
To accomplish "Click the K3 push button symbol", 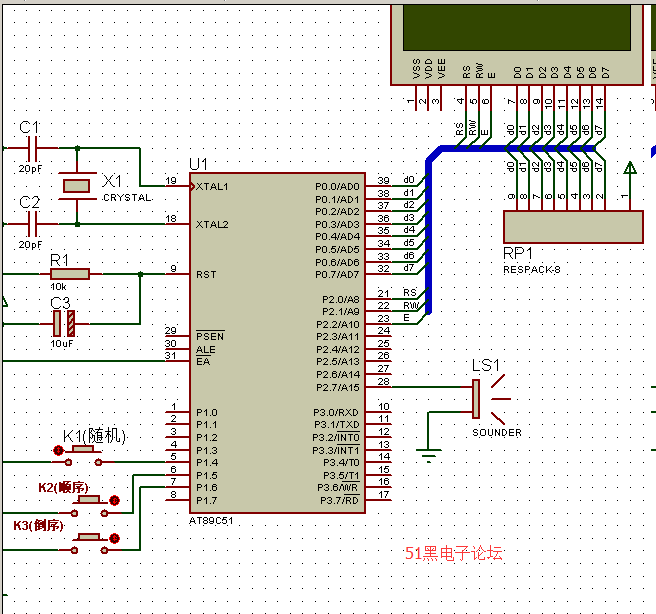I will tap(89, 543).
